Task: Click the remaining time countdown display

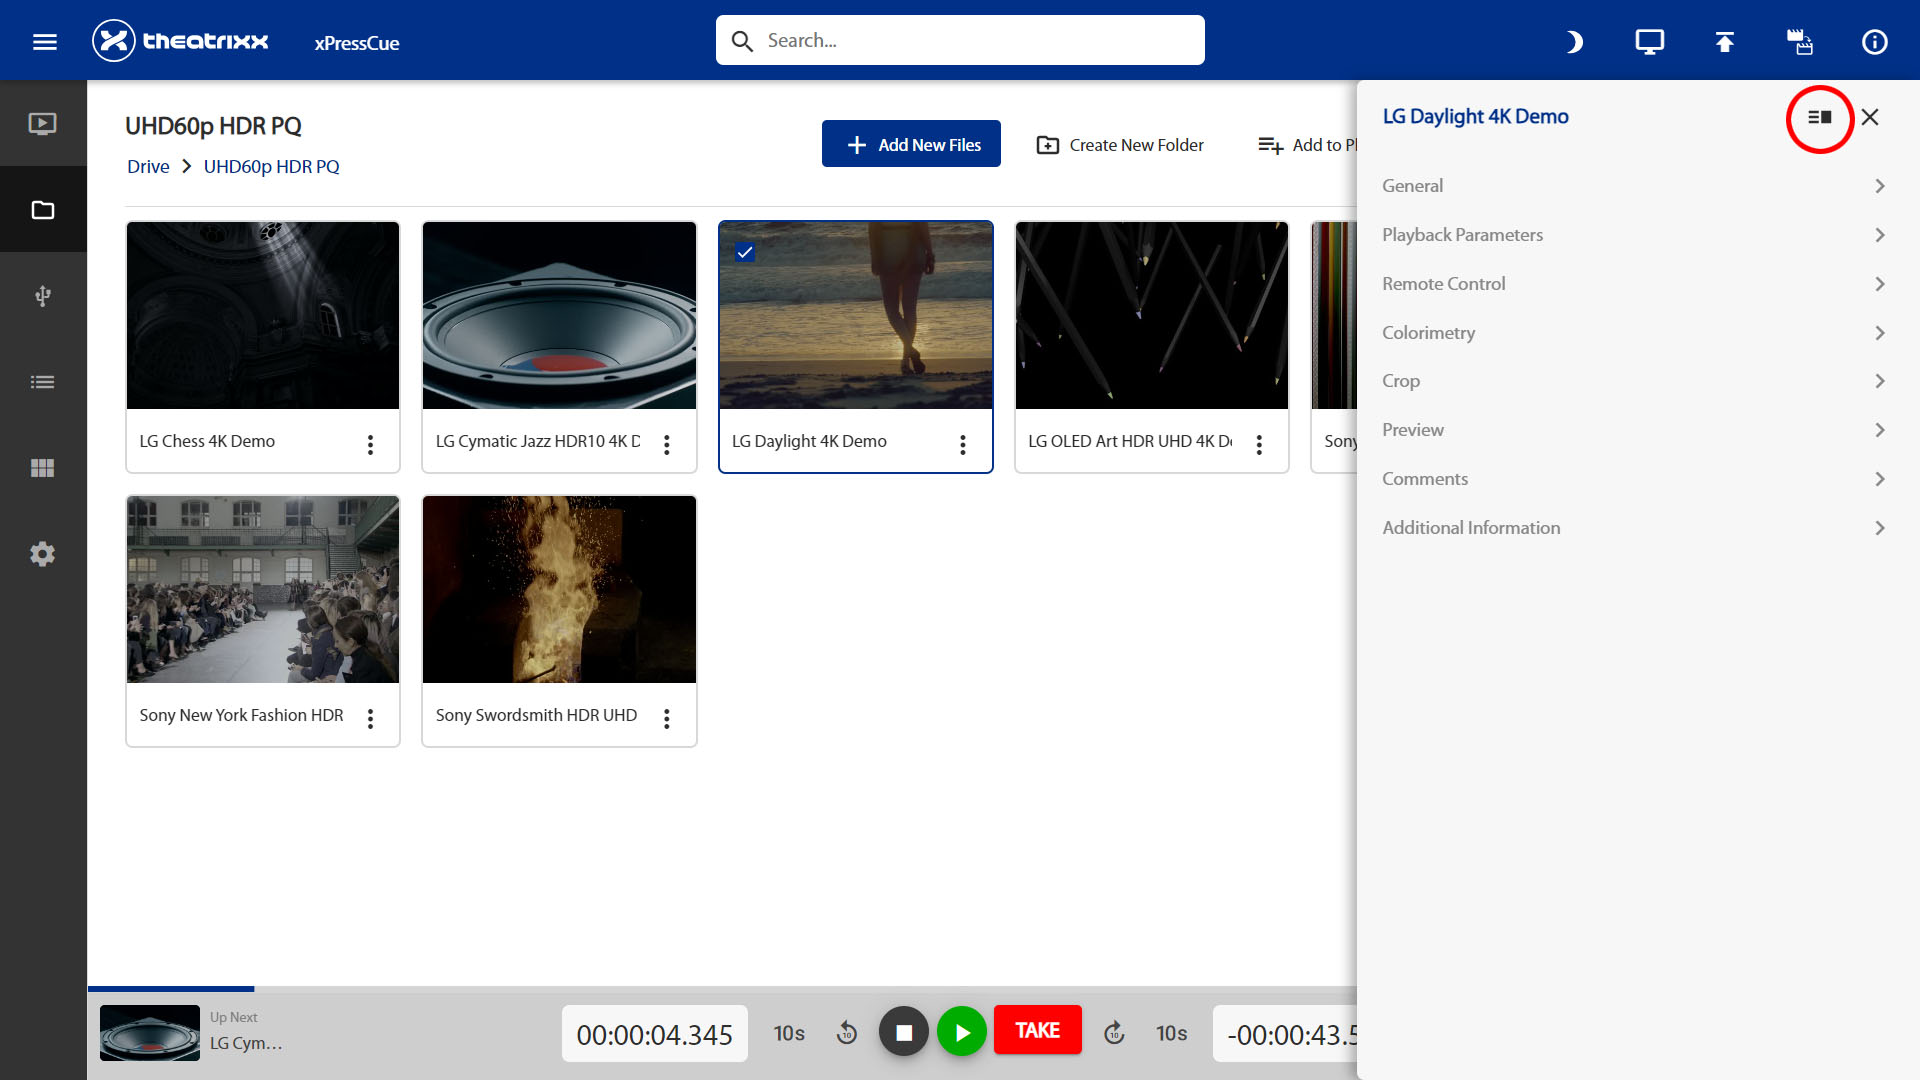Action: click(1286, 1034)
